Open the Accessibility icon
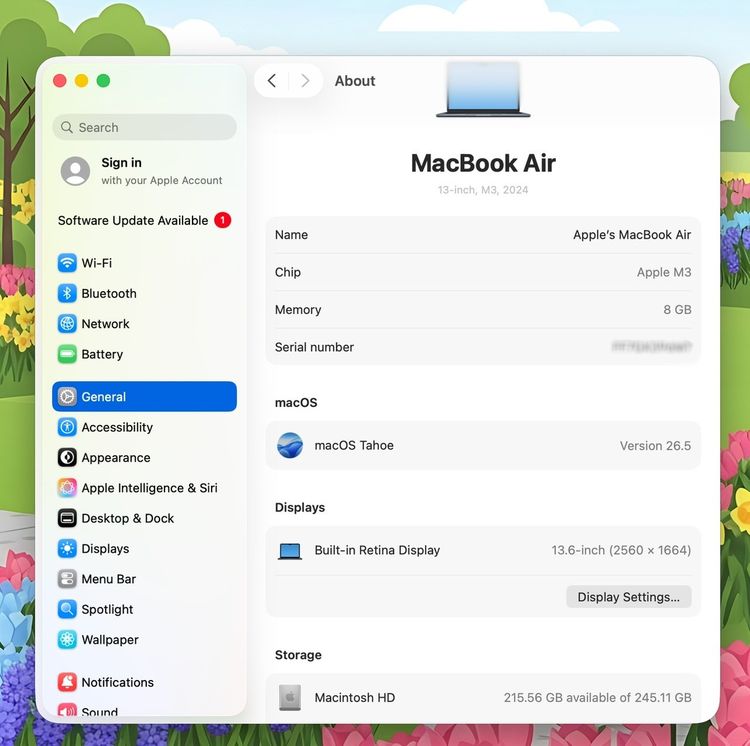Image resolution: width=750 pixels, height=746 pixels. 67,427
